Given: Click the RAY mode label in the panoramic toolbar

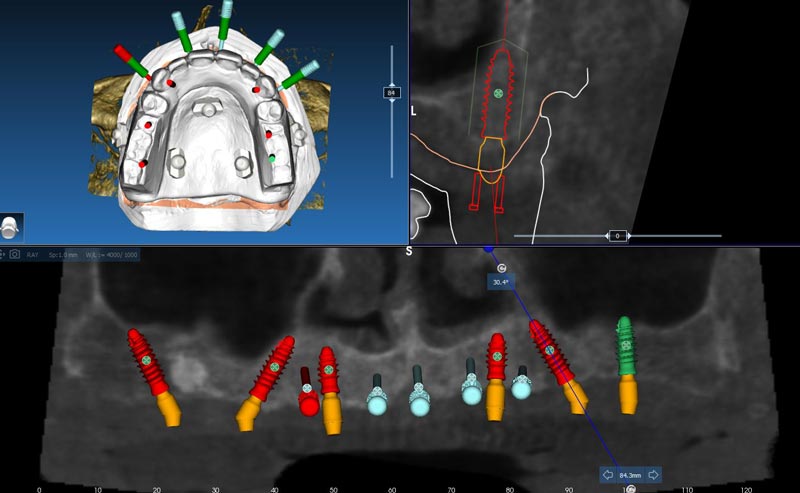Looking at the screenshot, I should pyautogui.click(x=32, y=255).
